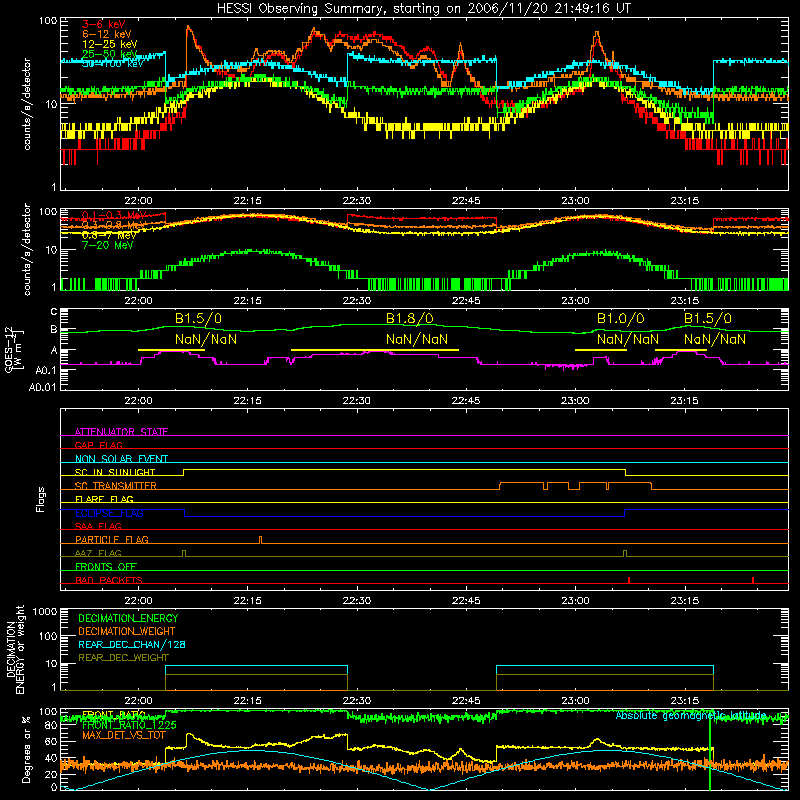
Task: Select the SAA_FLAG label
Action: click(x=98, y=527)
